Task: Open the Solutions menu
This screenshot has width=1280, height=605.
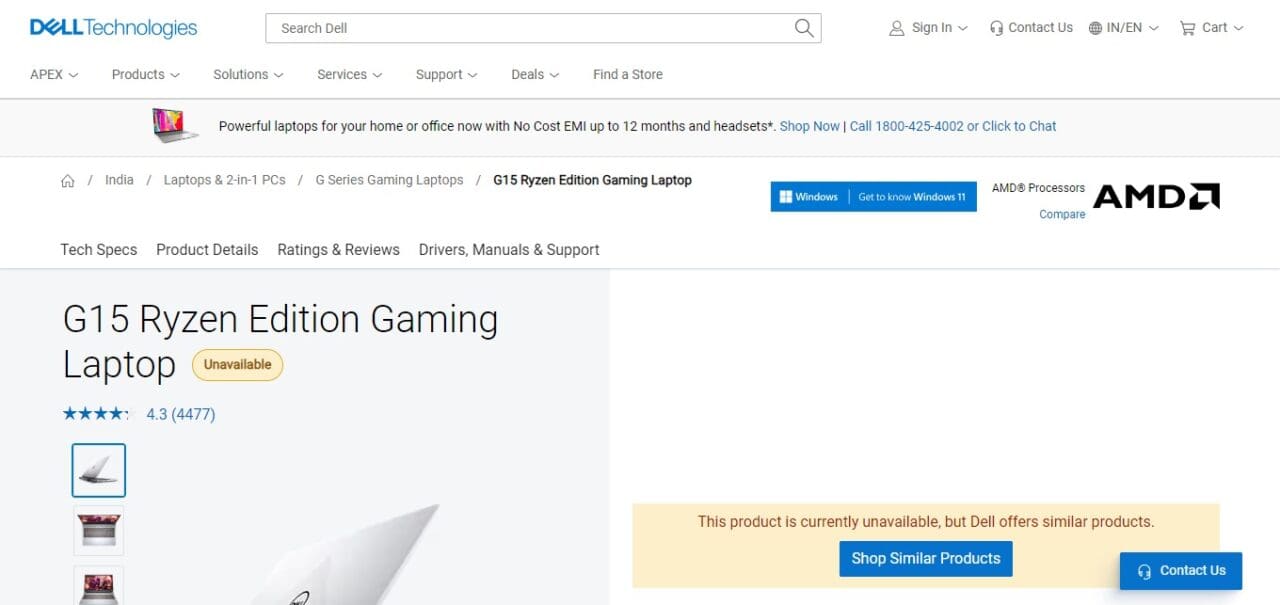Action: 248,74
